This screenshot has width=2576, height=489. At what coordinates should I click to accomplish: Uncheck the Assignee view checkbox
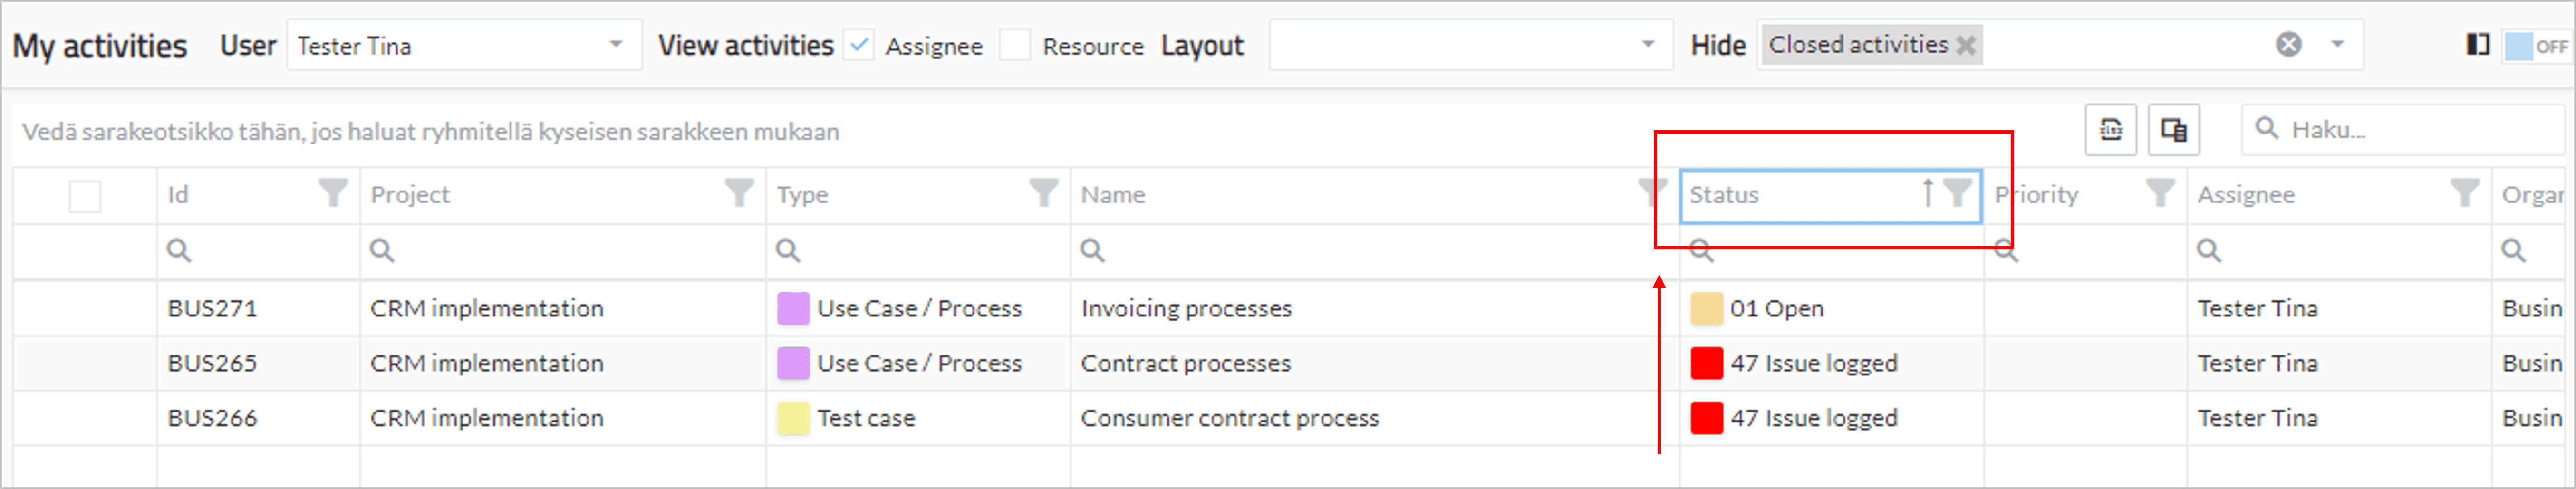pos(858,45)
